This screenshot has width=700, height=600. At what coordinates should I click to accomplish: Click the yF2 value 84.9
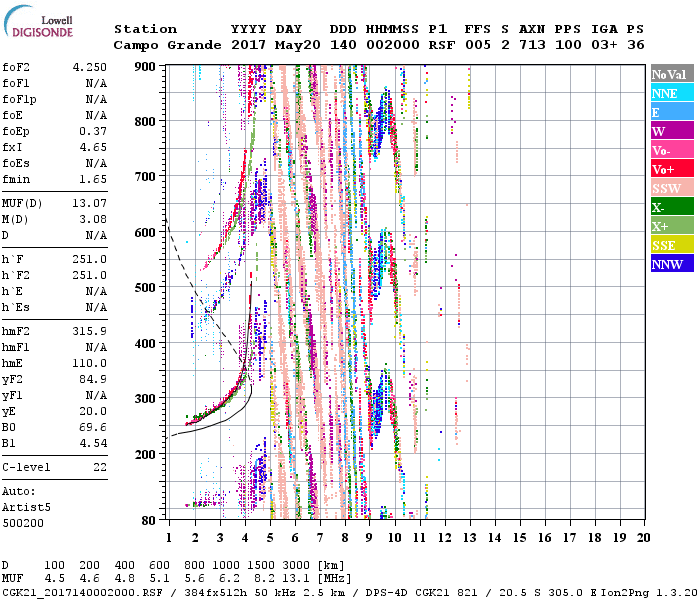click(93, 379)
